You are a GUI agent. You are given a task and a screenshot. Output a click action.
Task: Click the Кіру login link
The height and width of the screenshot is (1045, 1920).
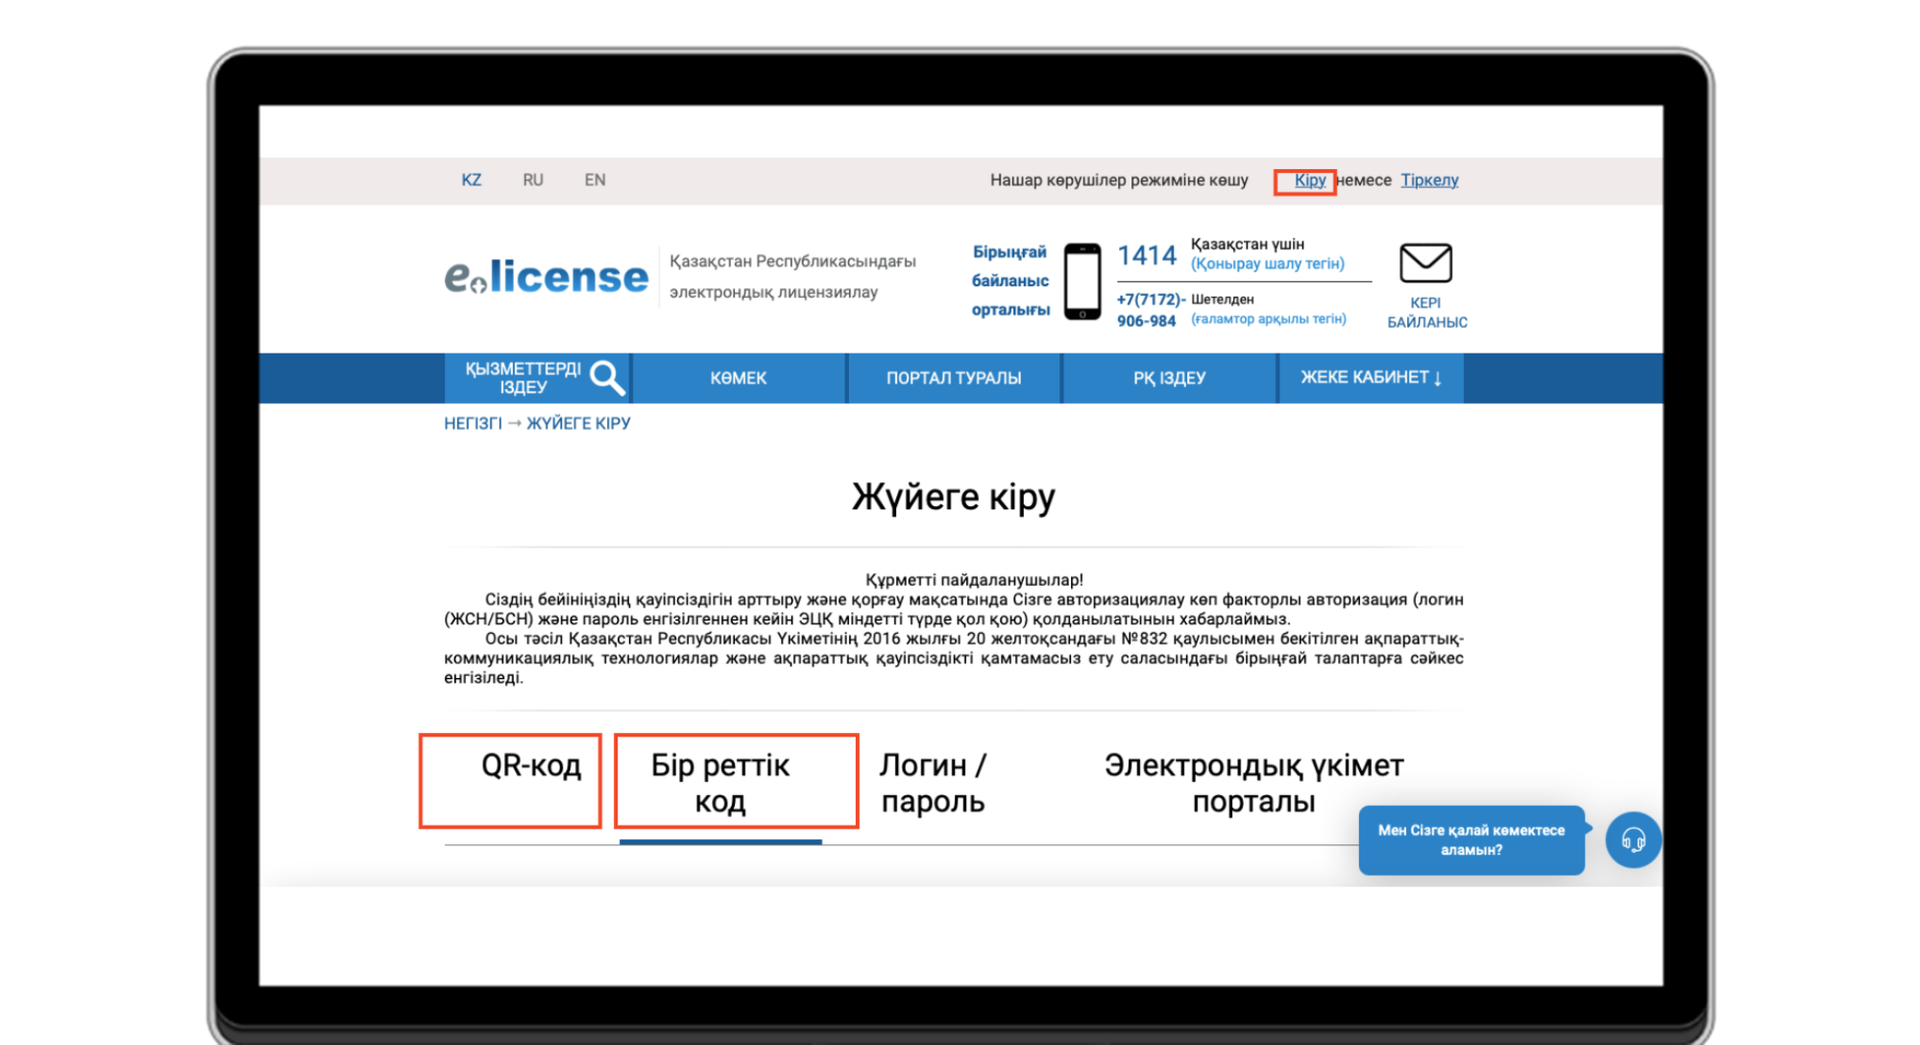click(x=1309, y=180)
